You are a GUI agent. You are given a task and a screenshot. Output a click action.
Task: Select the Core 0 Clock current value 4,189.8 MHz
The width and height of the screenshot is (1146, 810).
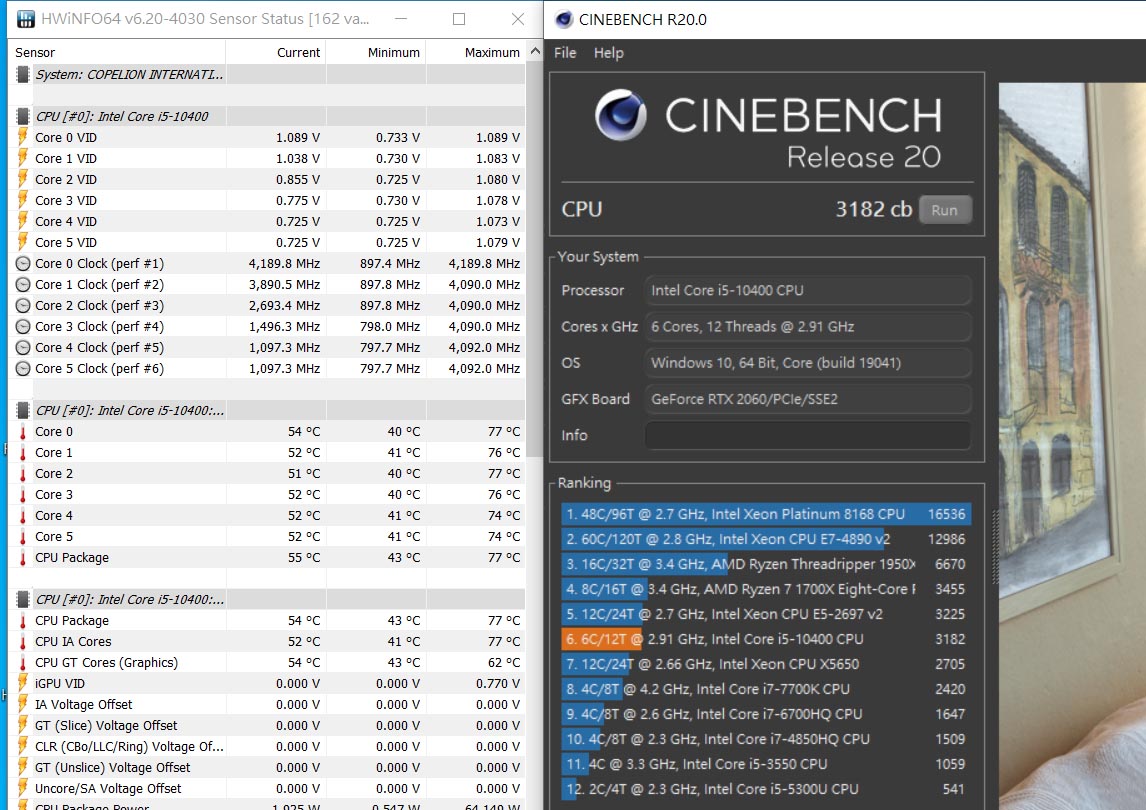284,264
